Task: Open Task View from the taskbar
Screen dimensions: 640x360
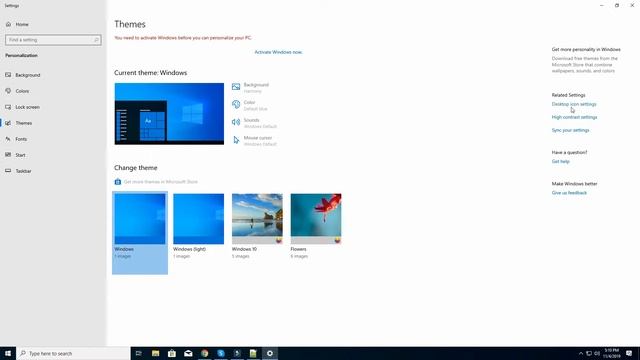Action: pyautogui.click(x=138, y=353)
